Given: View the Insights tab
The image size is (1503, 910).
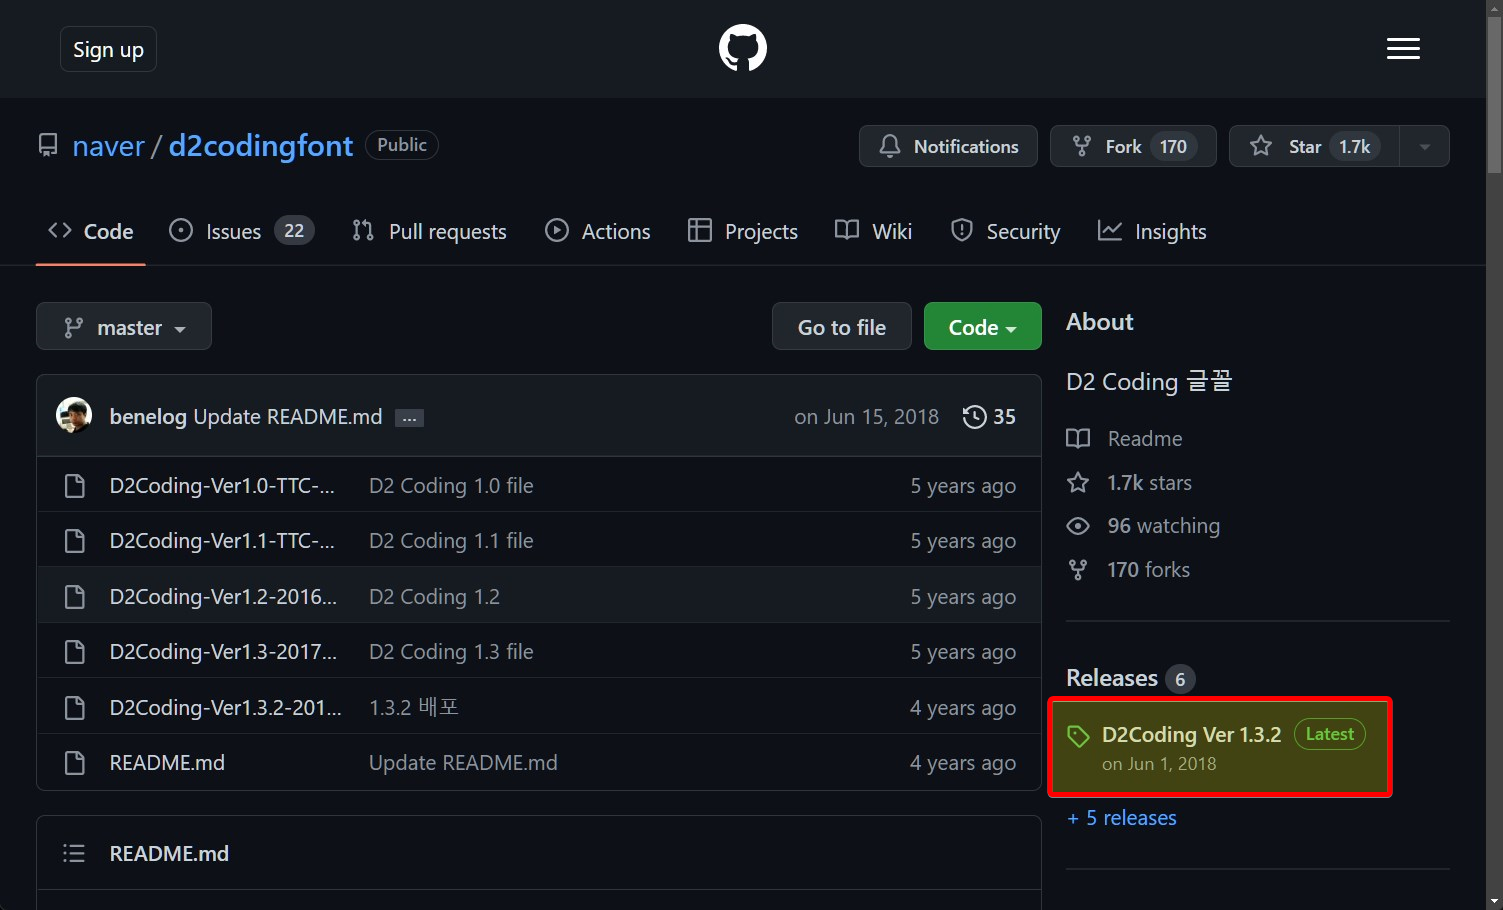Looking at the screenshot, I should tap(1152, 231).
